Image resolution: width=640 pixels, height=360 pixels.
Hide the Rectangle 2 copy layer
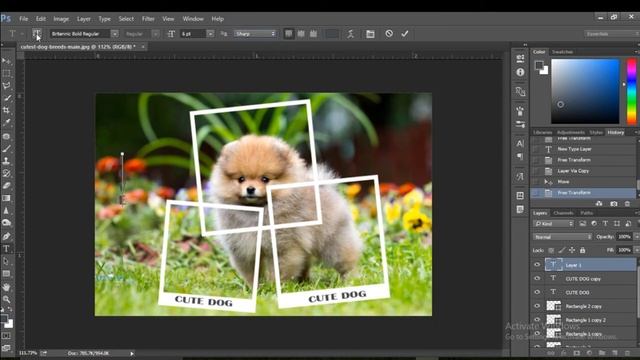(x=537, y=306)
